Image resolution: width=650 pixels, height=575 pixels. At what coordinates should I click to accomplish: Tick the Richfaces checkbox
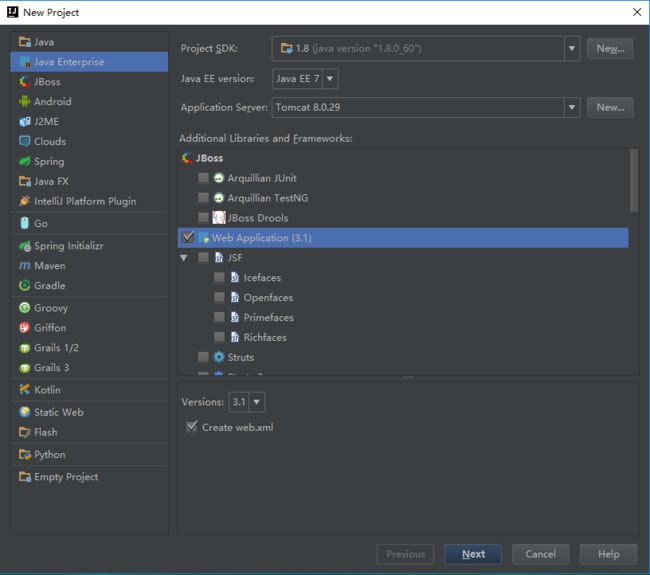click(x=219, y=337)
